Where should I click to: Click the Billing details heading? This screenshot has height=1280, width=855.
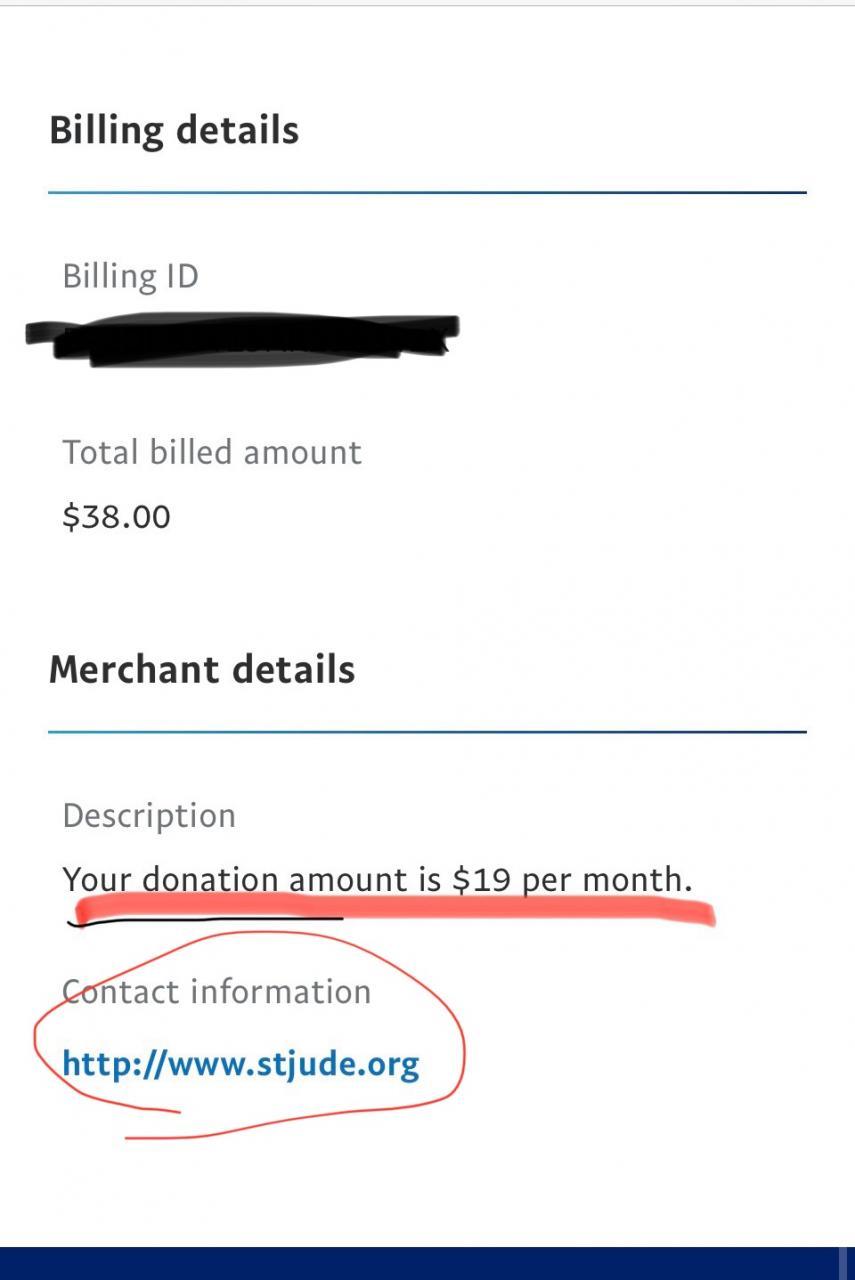point(174,131)
